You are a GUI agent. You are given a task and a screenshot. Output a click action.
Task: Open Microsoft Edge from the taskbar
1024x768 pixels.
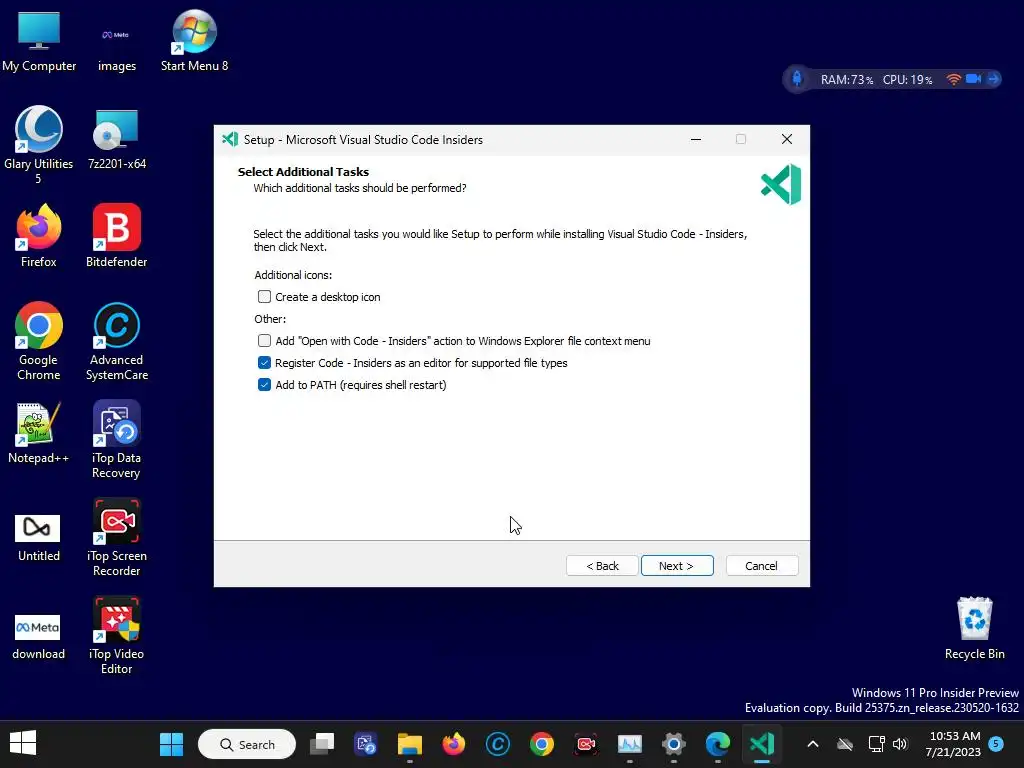(x=718, y=744)
